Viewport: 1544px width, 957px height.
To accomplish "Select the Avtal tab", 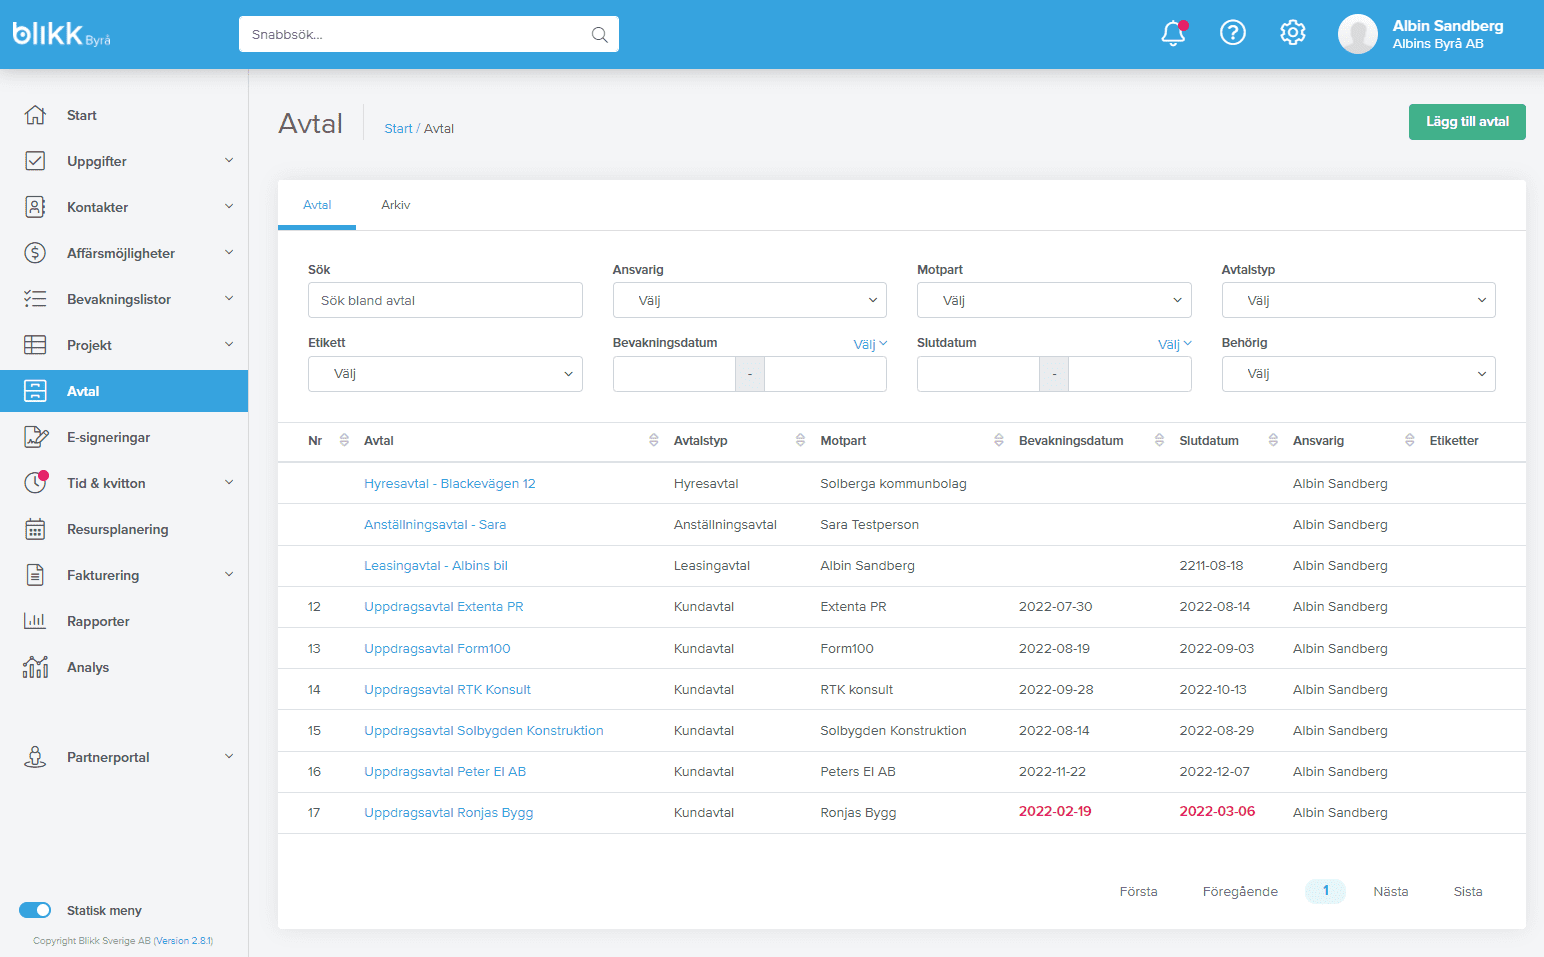I will pyautogui.click(x=317, y=205).
